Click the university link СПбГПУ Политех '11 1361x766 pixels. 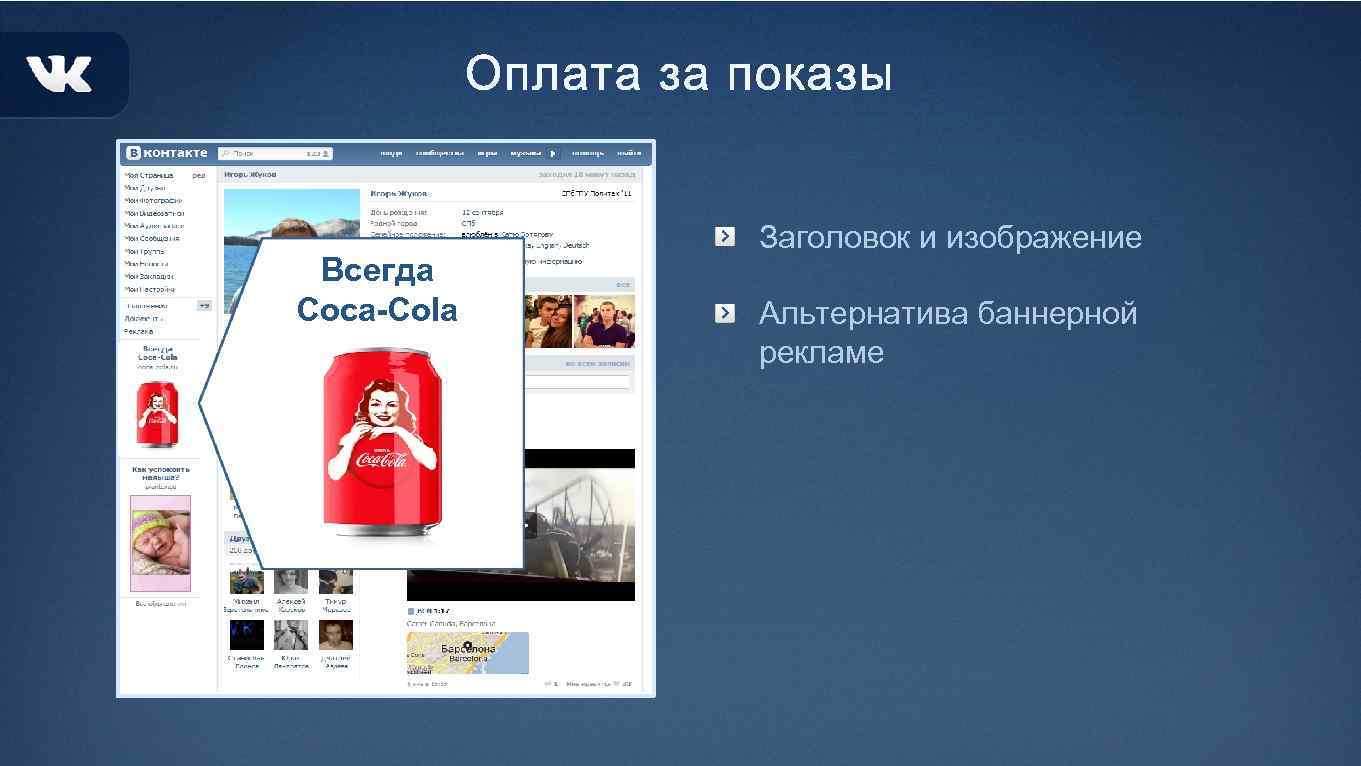[596, 193]
